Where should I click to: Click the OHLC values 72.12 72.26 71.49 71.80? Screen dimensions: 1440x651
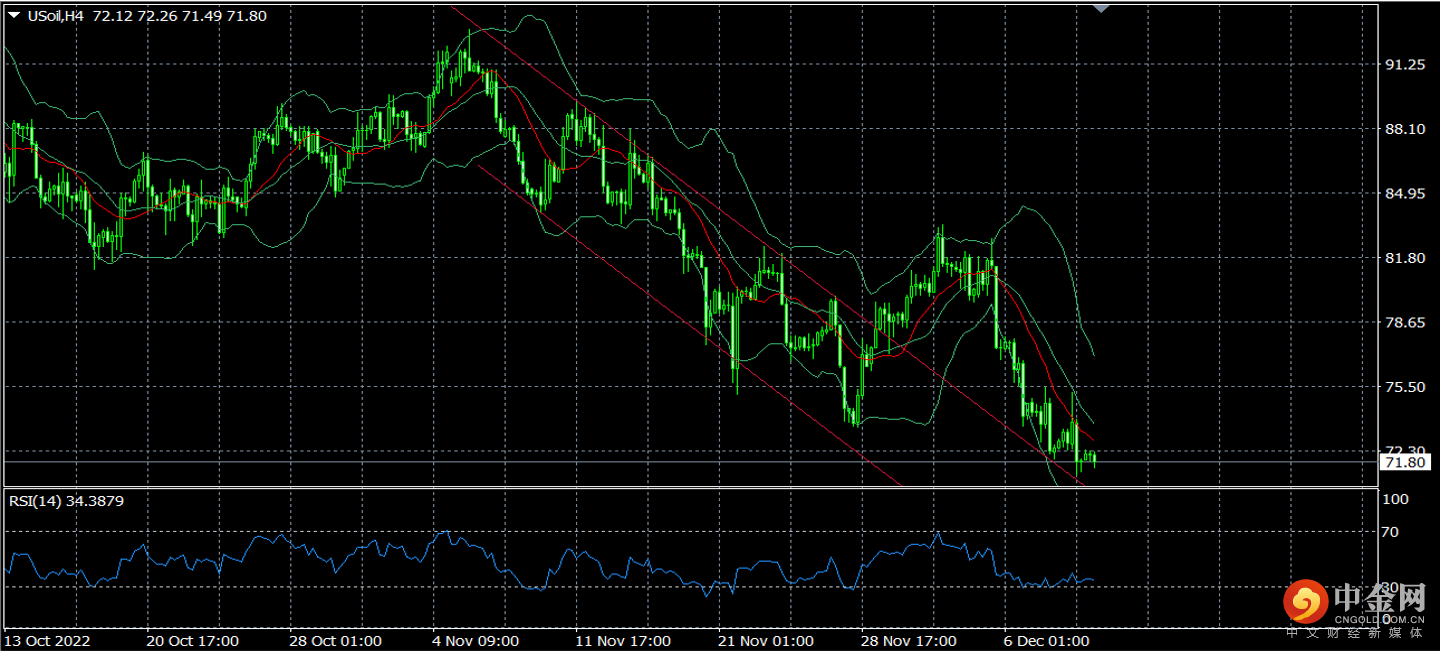pos(179,16)
